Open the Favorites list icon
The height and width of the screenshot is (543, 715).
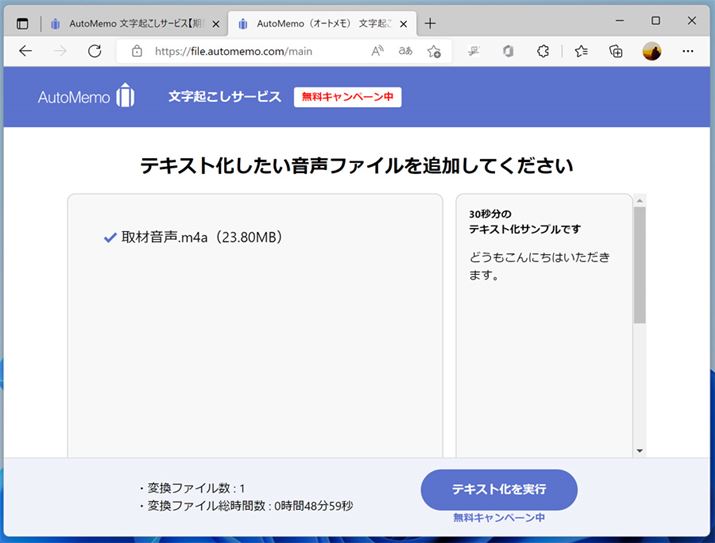(581, 51)
